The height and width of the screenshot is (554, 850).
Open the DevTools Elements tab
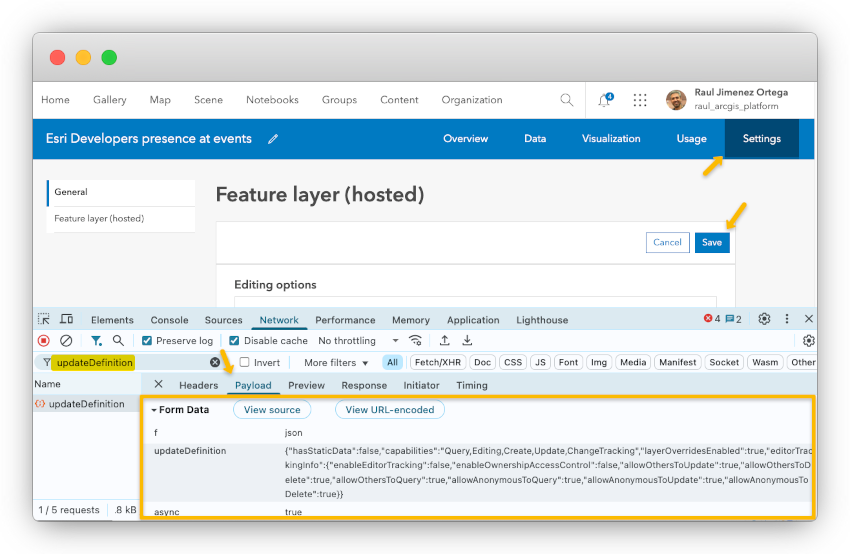click(112, 320)
